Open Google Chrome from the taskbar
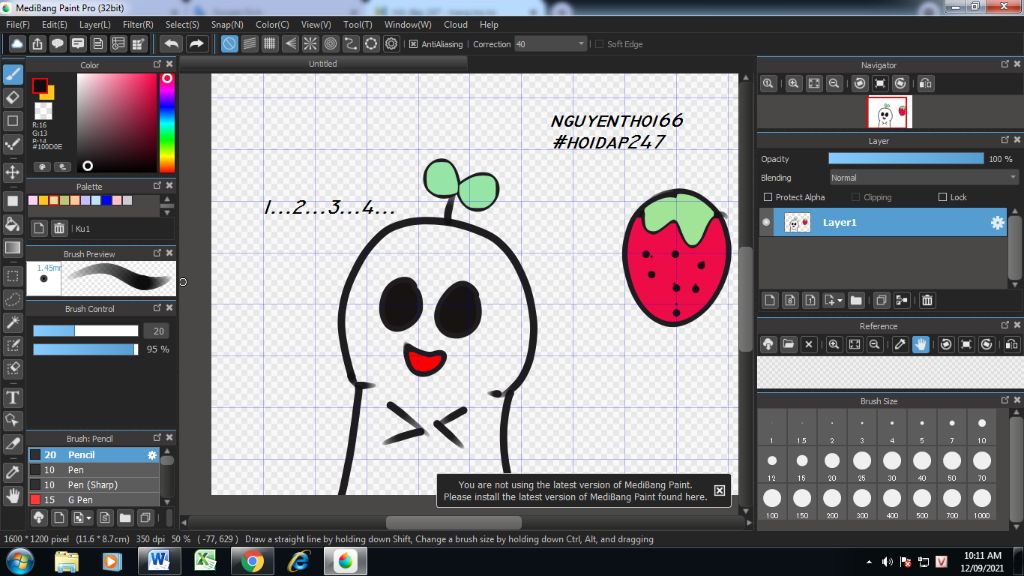1024x576 pixels. click(252, 561)
